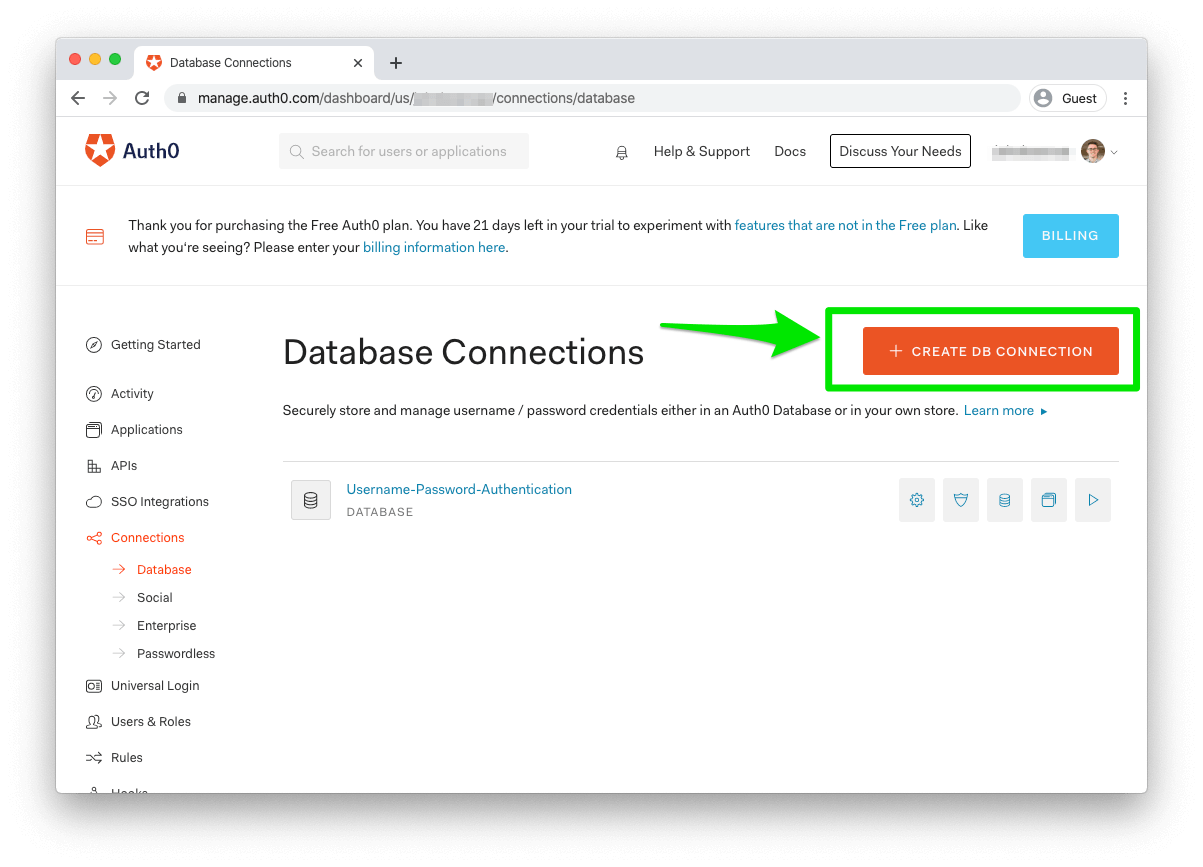This screenshot has height=867, width=1203.
Task: Click the Rules shuffle icon
Action: (x=94, y=758)
